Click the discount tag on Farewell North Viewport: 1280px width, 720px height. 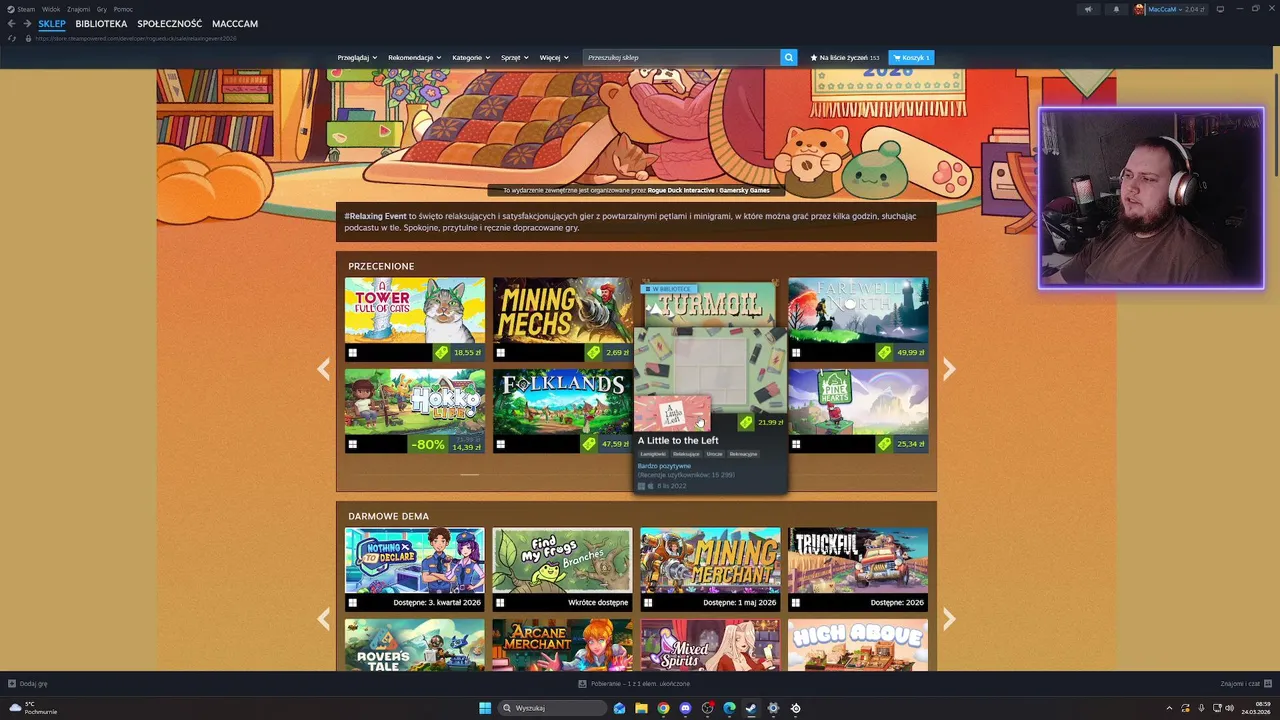point(884,352)
